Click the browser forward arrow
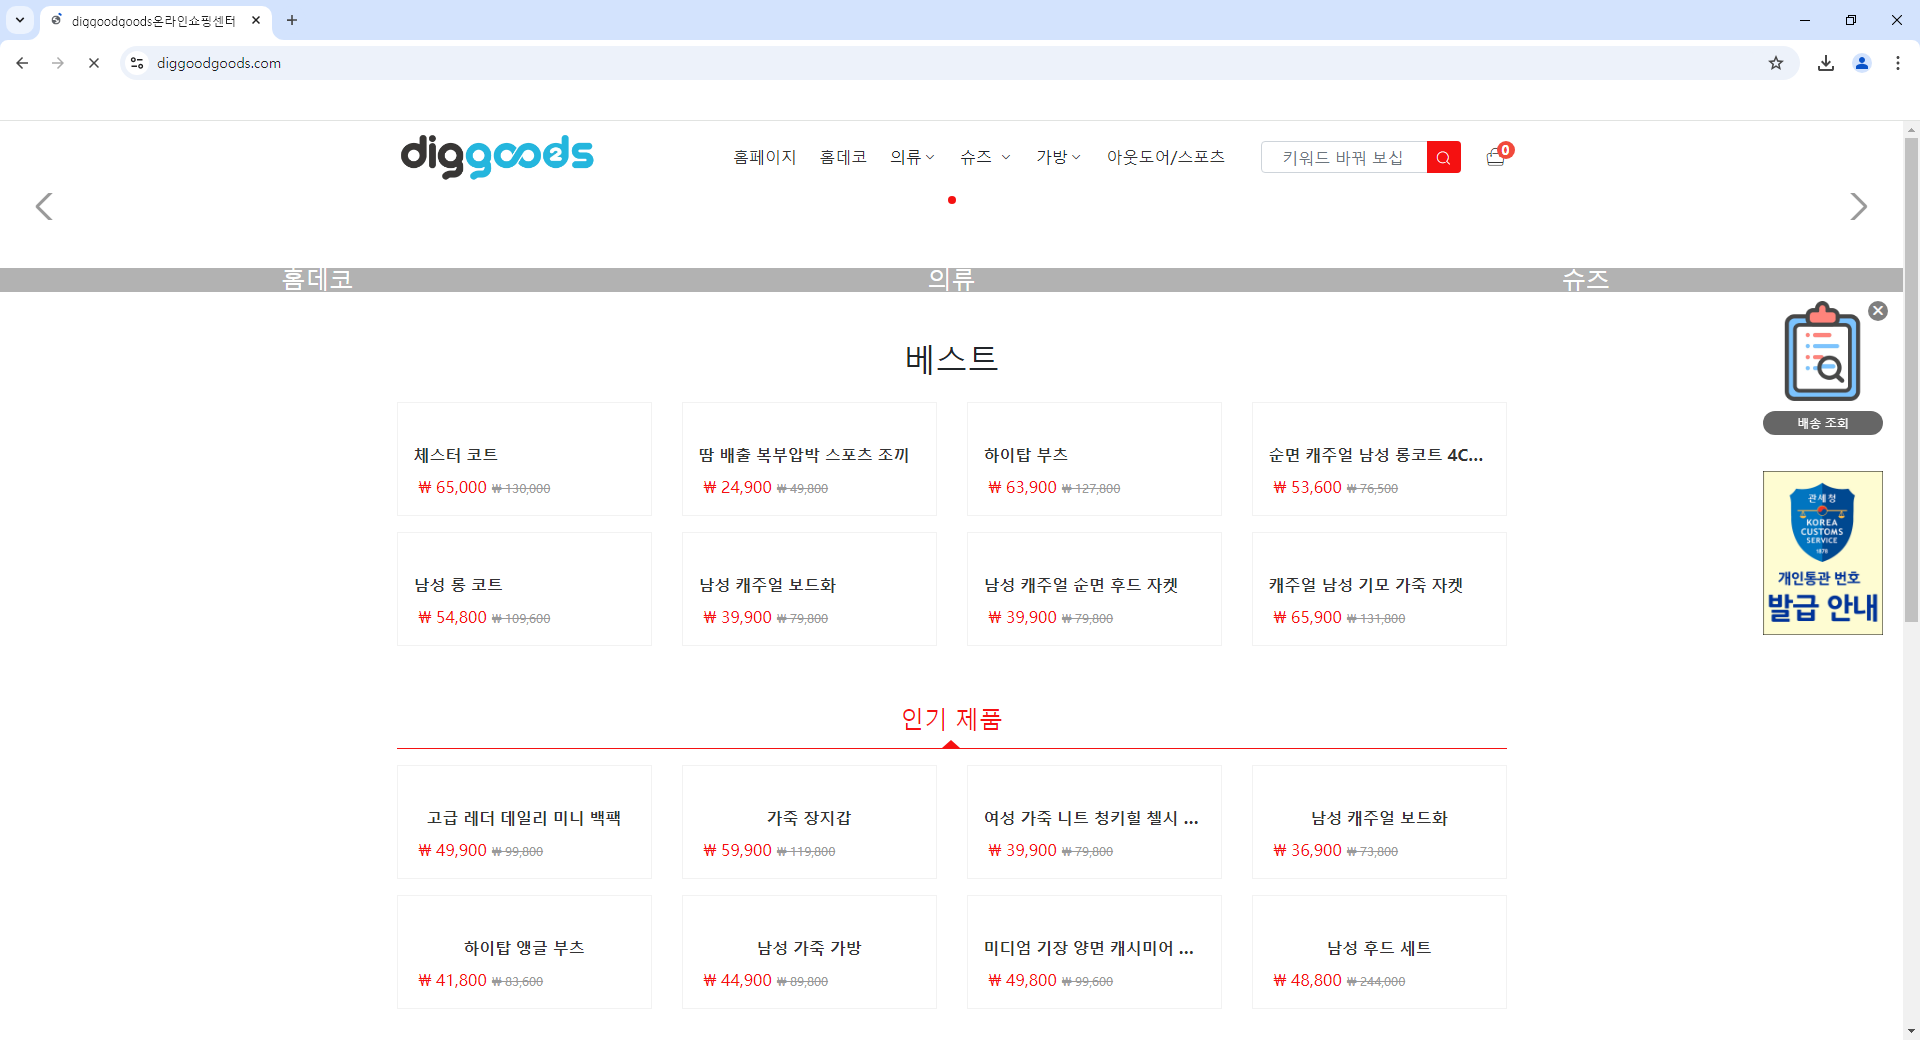Screen dimensions: 1920x1040 pyautogui.click(x=58, y=63)
